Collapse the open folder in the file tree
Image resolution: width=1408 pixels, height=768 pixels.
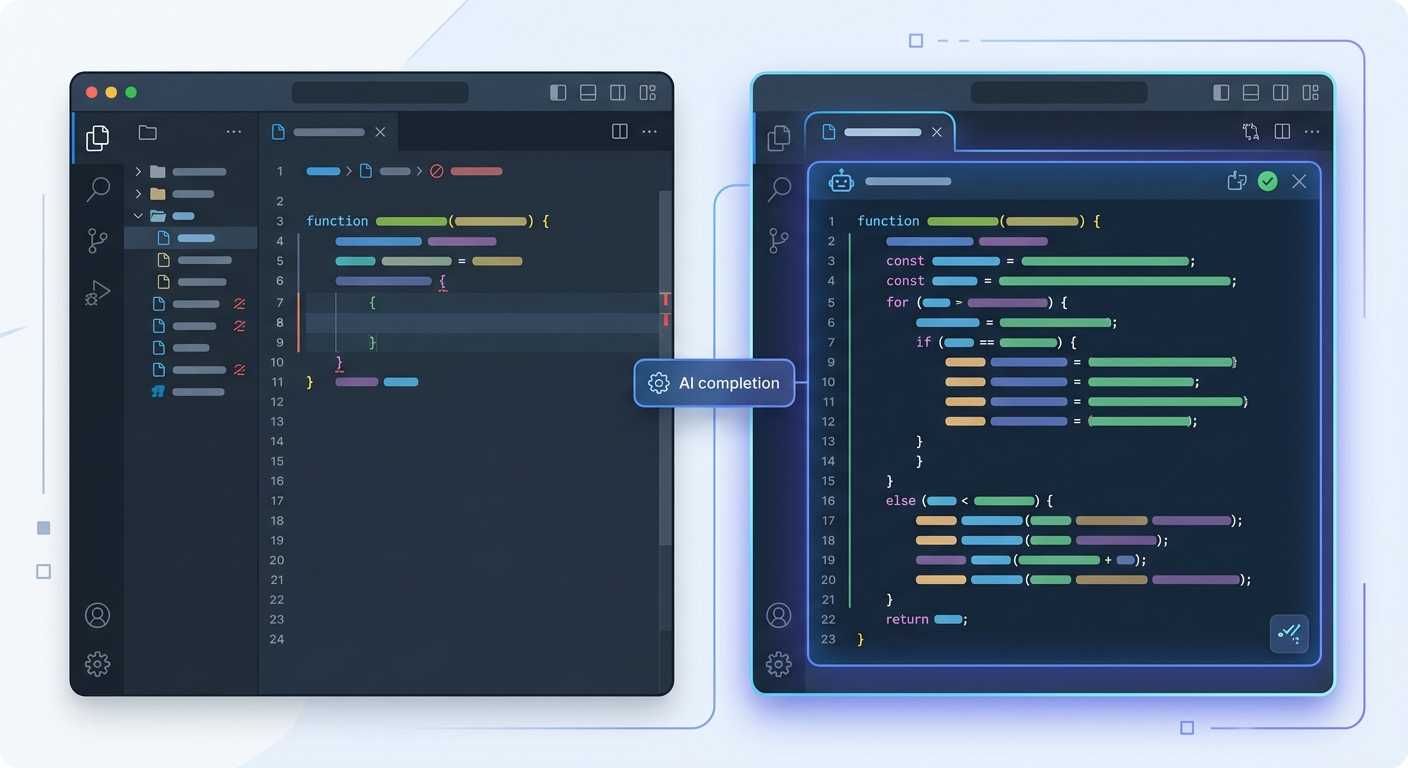[x=139, y=215]
